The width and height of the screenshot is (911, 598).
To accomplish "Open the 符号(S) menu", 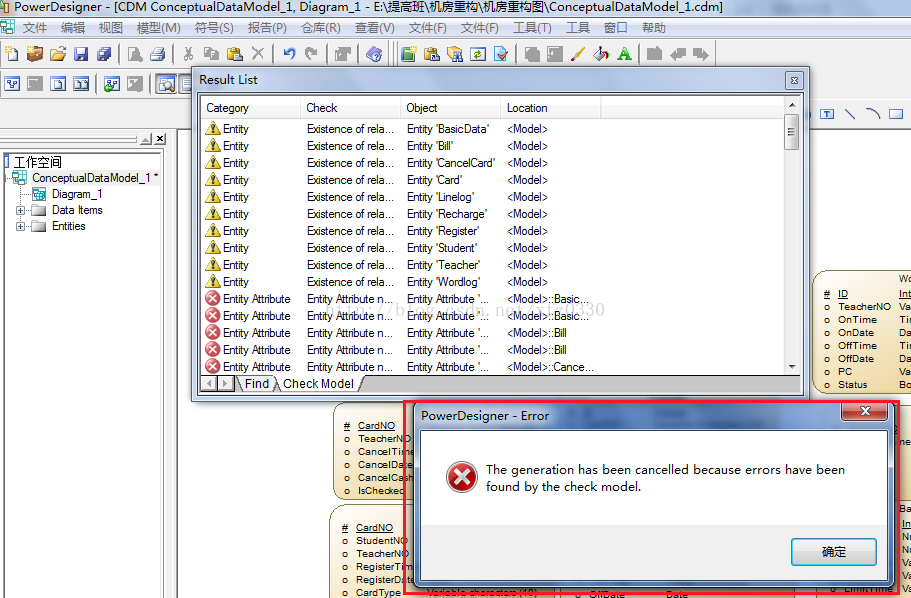I will pyautogui.click(x=214, y=28).
